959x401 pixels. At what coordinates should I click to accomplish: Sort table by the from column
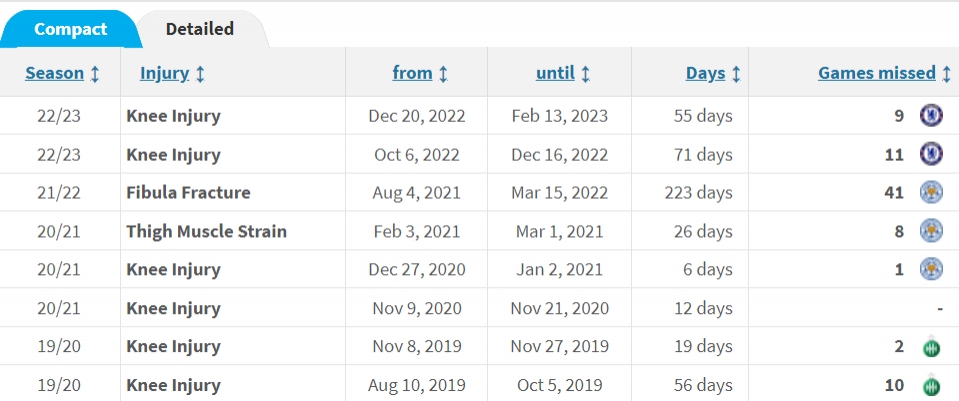tap(412, 73)
